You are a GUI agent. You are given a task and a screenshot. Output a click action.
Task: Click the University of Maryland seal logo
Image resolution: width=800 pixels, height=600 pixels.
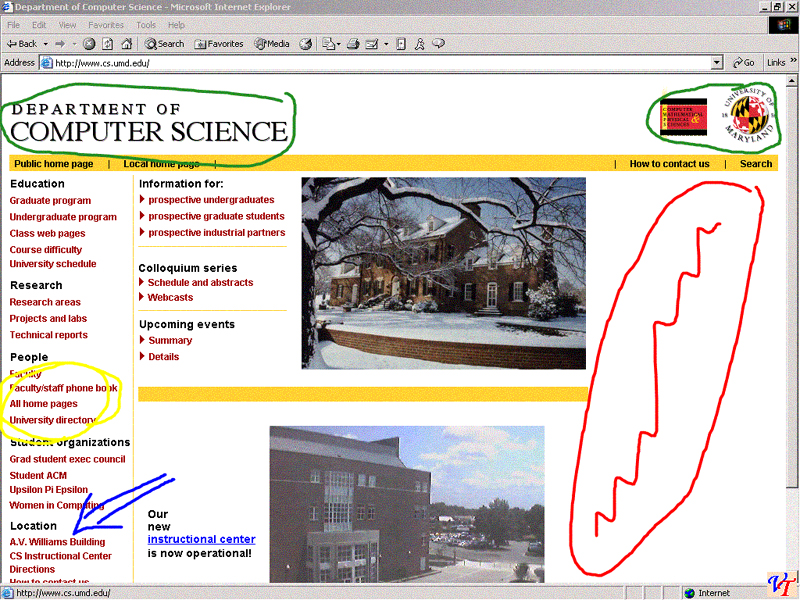click(748, 116)
